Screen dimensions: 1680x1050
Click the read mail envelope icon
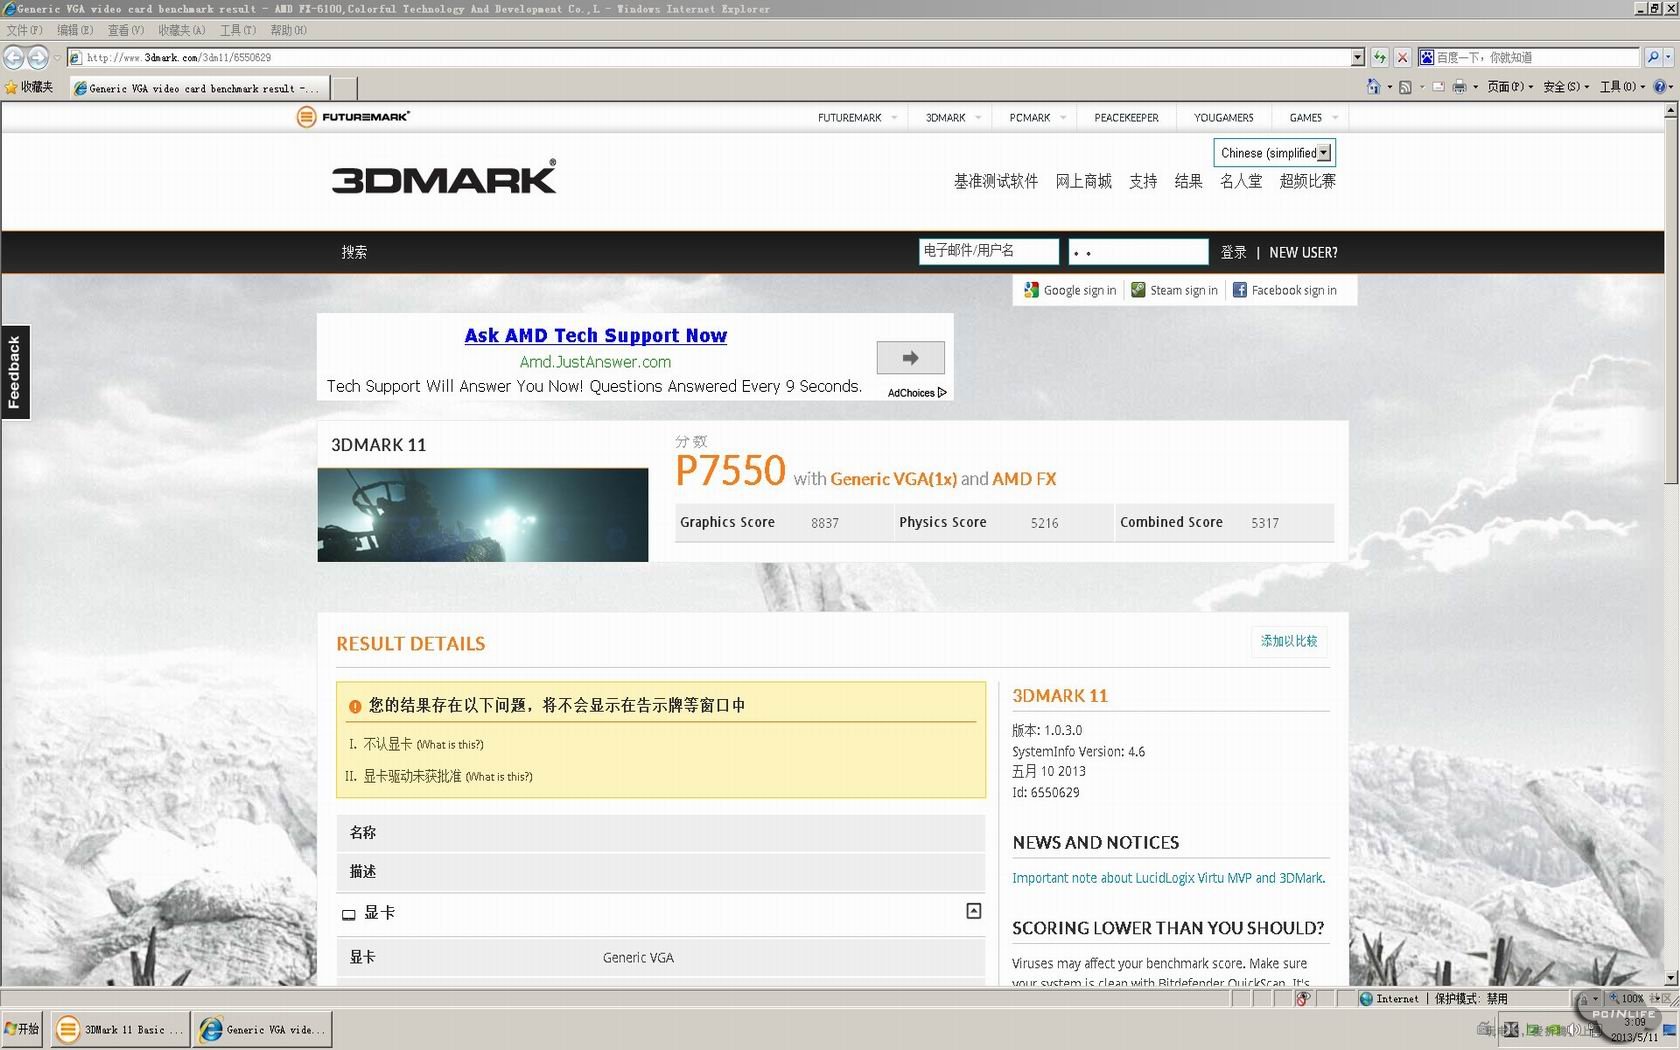pos(1438,87)
